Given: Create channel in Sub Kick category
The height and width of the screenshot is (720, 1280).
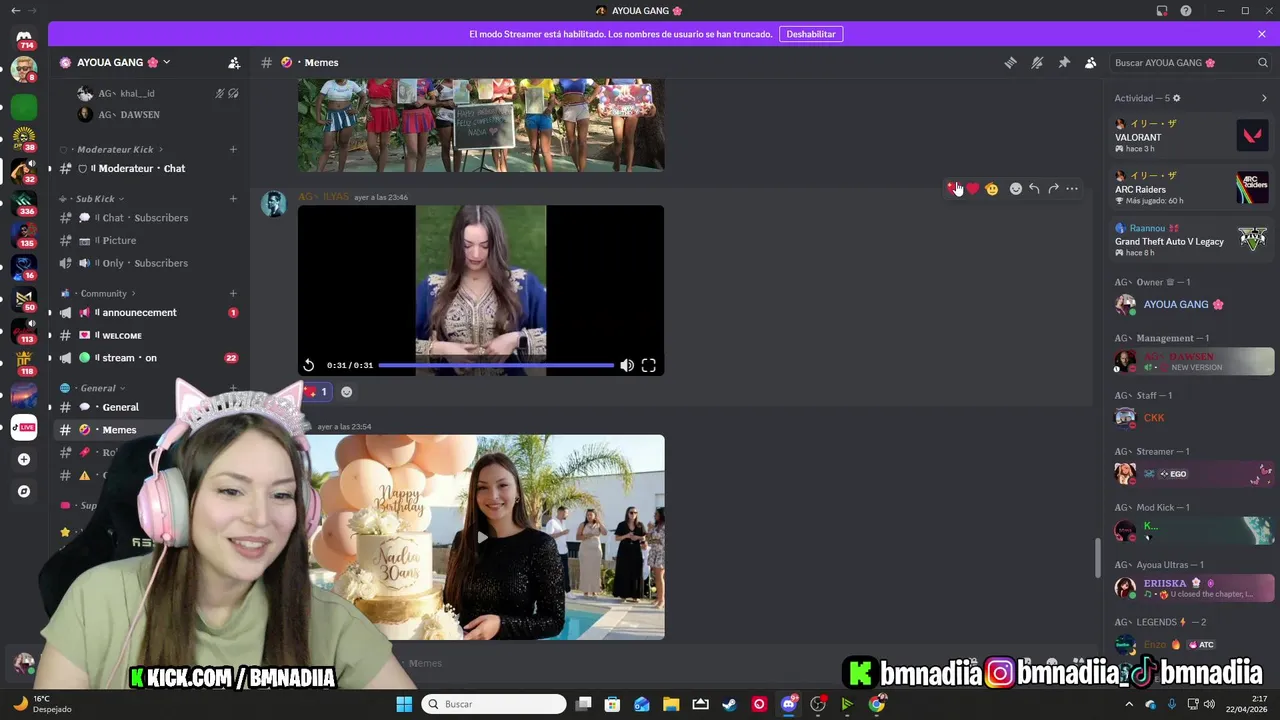Looking at the screenshot, I should click(233, 198).
